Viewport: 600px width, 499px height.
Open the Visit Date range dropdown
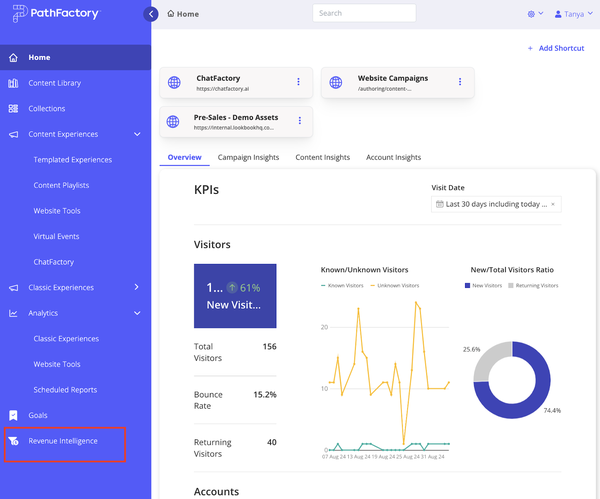[496, 204]
